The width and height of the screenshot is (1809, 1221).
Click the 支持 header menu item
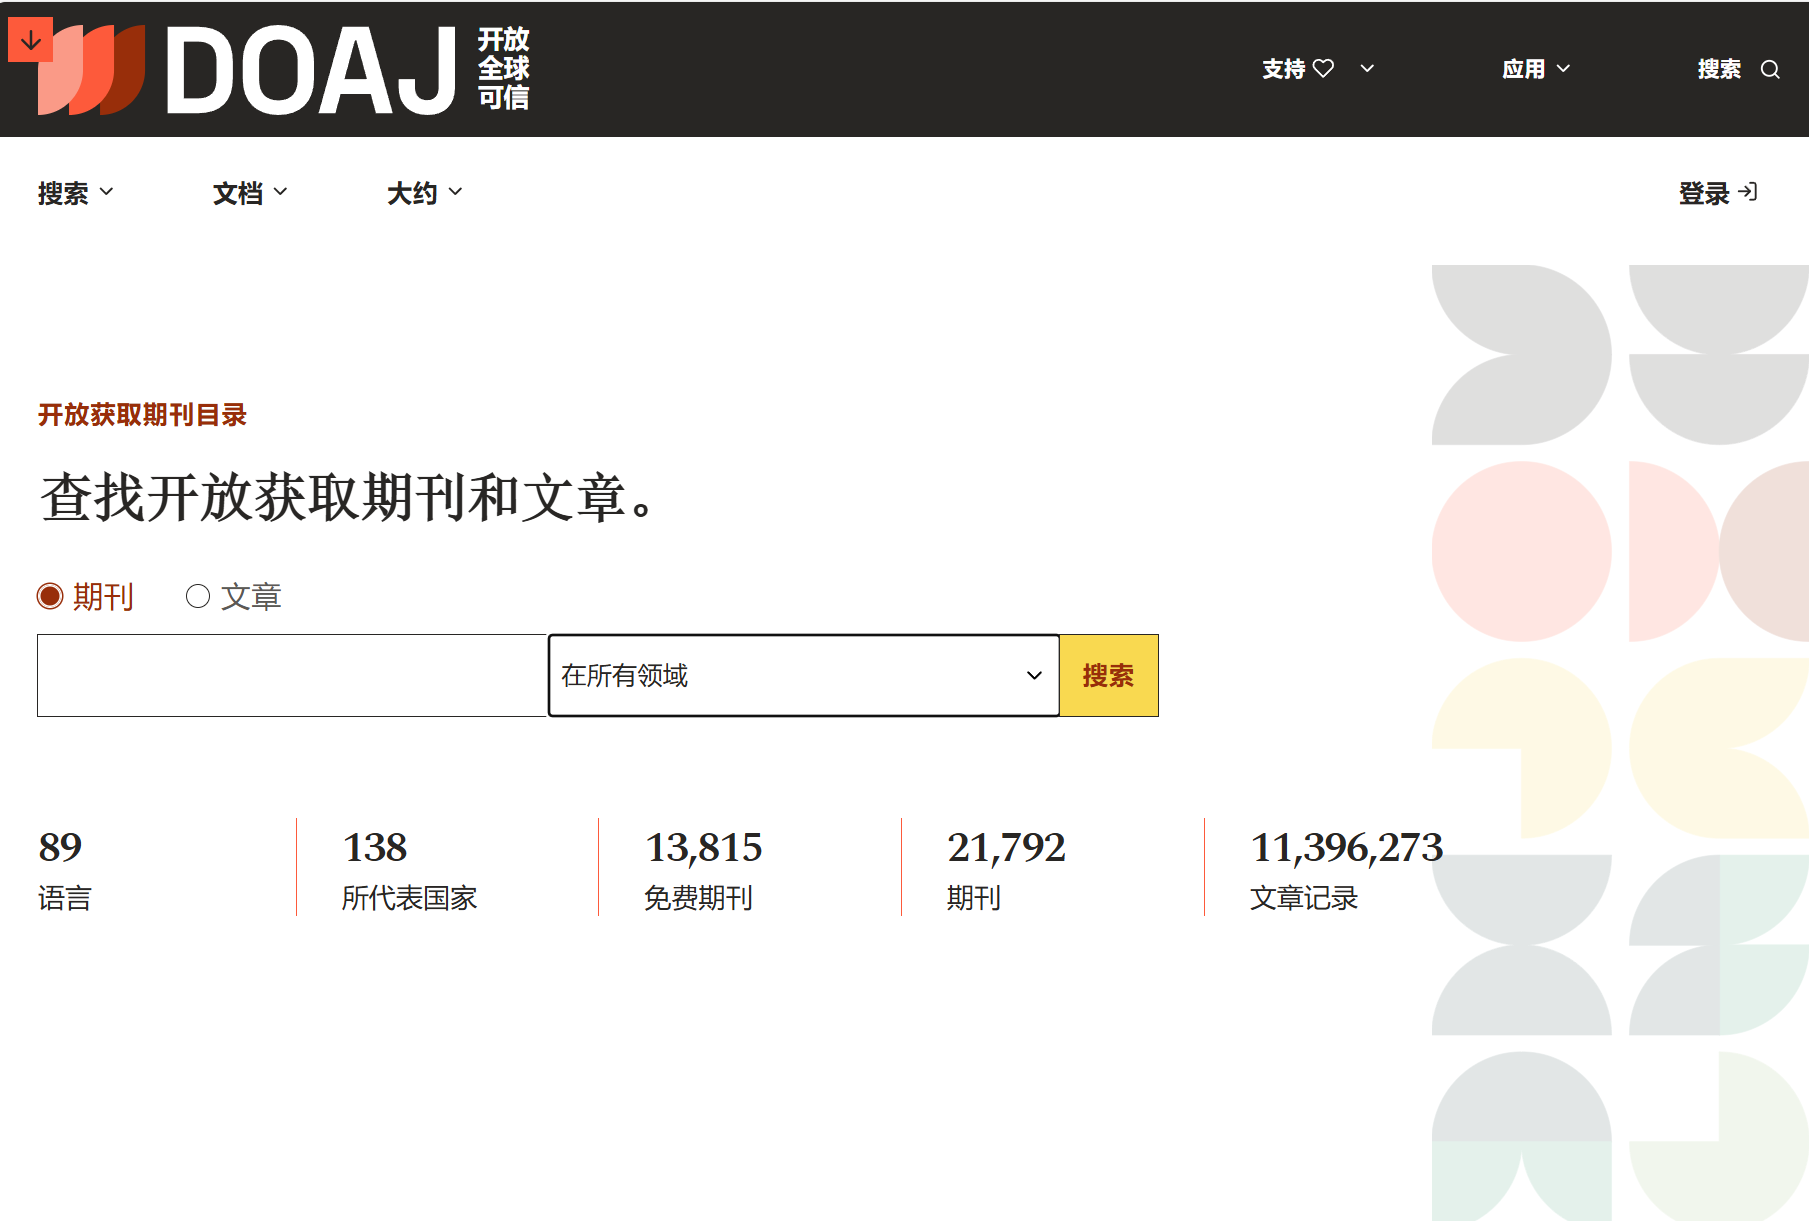[1283, 68]
